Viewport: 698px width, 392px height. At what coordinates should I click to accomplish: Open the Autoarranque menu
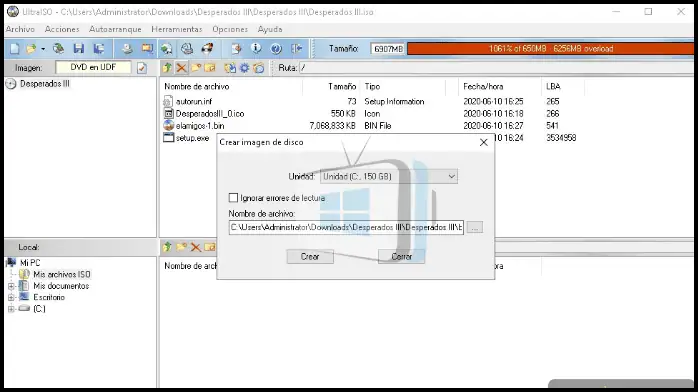click(115, 29)
